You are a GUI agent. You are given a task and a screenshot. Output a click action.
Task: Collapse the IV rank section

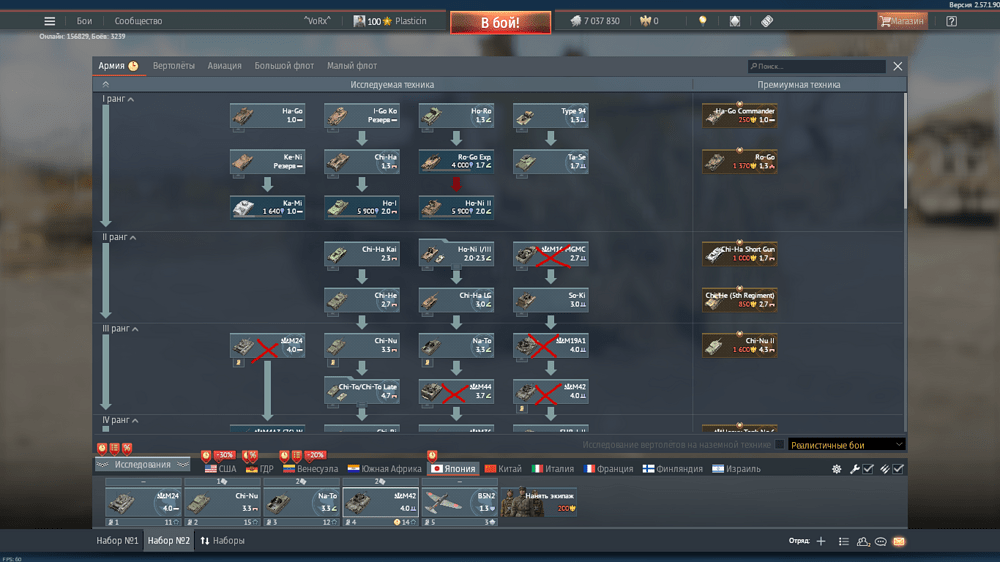(121, 420)
